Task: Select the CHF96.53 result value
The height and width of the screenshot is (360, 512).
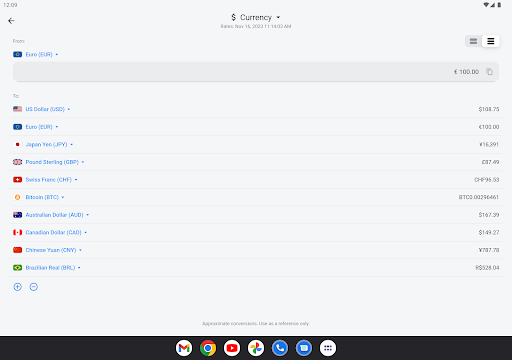Action: [487, 180]
